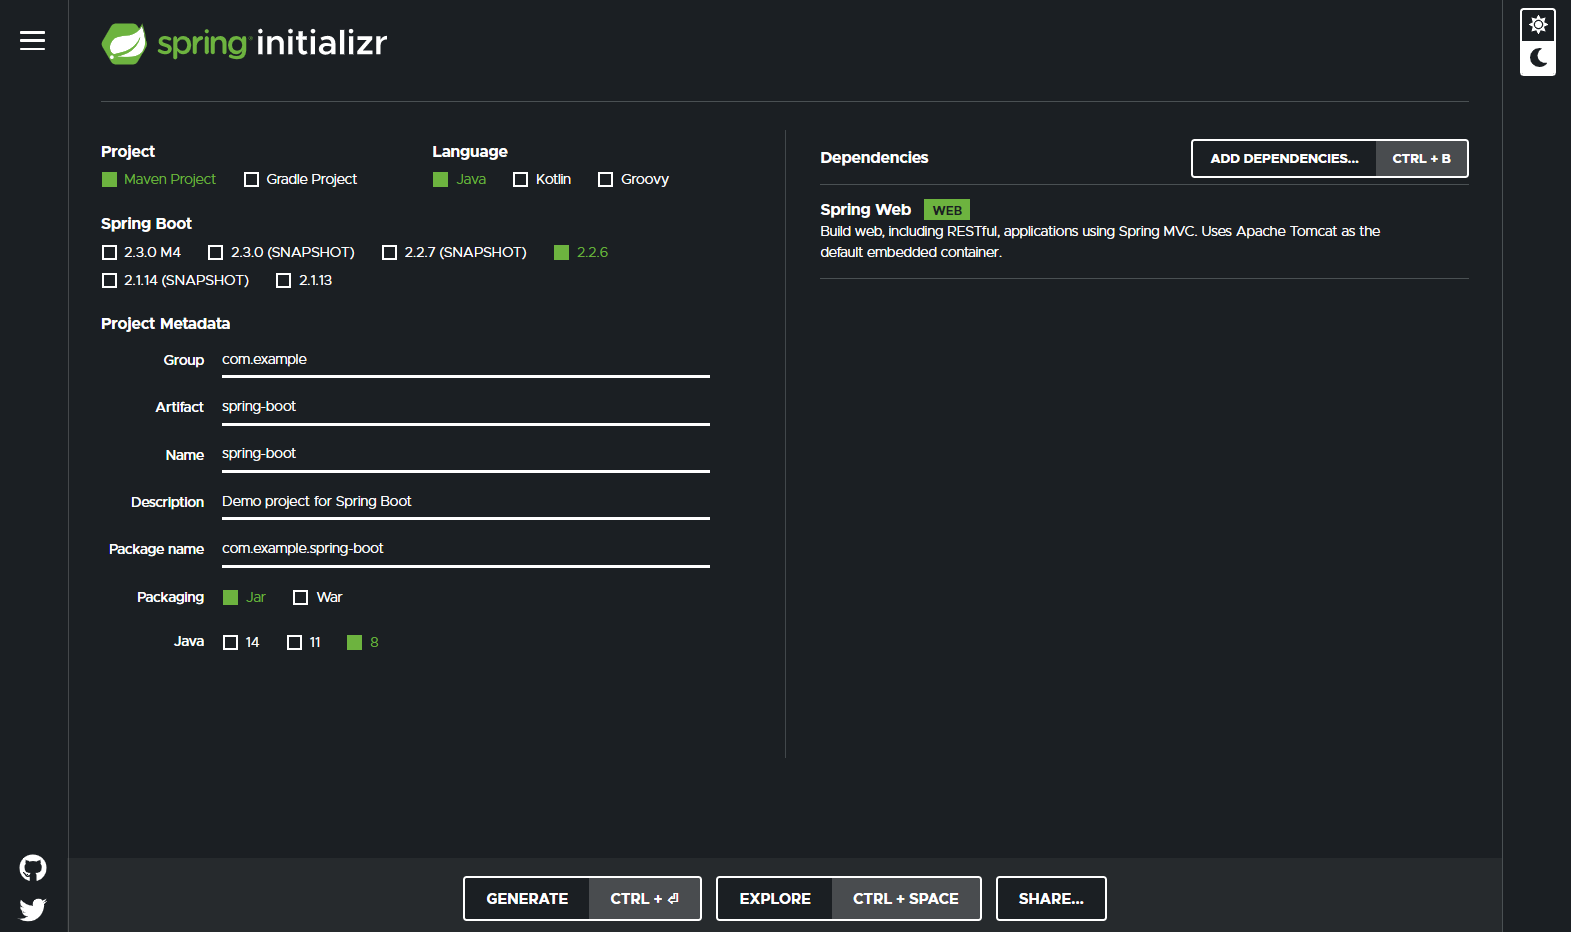Select Spring Boot 2.3.0 (SNAPSHOT)
1571x932 pixels.
[x=281, y=252]
